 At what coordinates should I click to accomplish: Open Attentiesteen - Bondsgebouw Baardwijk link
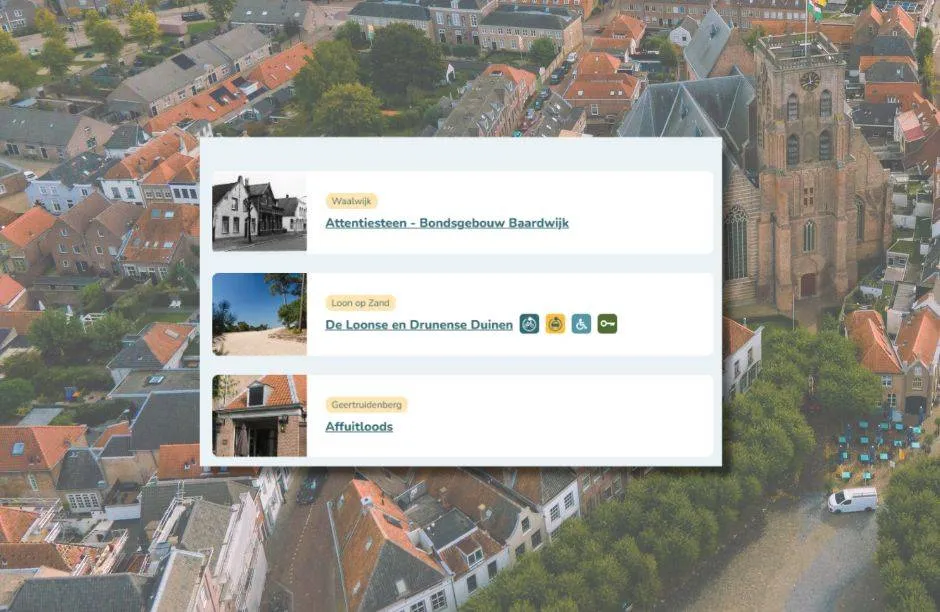[446, 222]
